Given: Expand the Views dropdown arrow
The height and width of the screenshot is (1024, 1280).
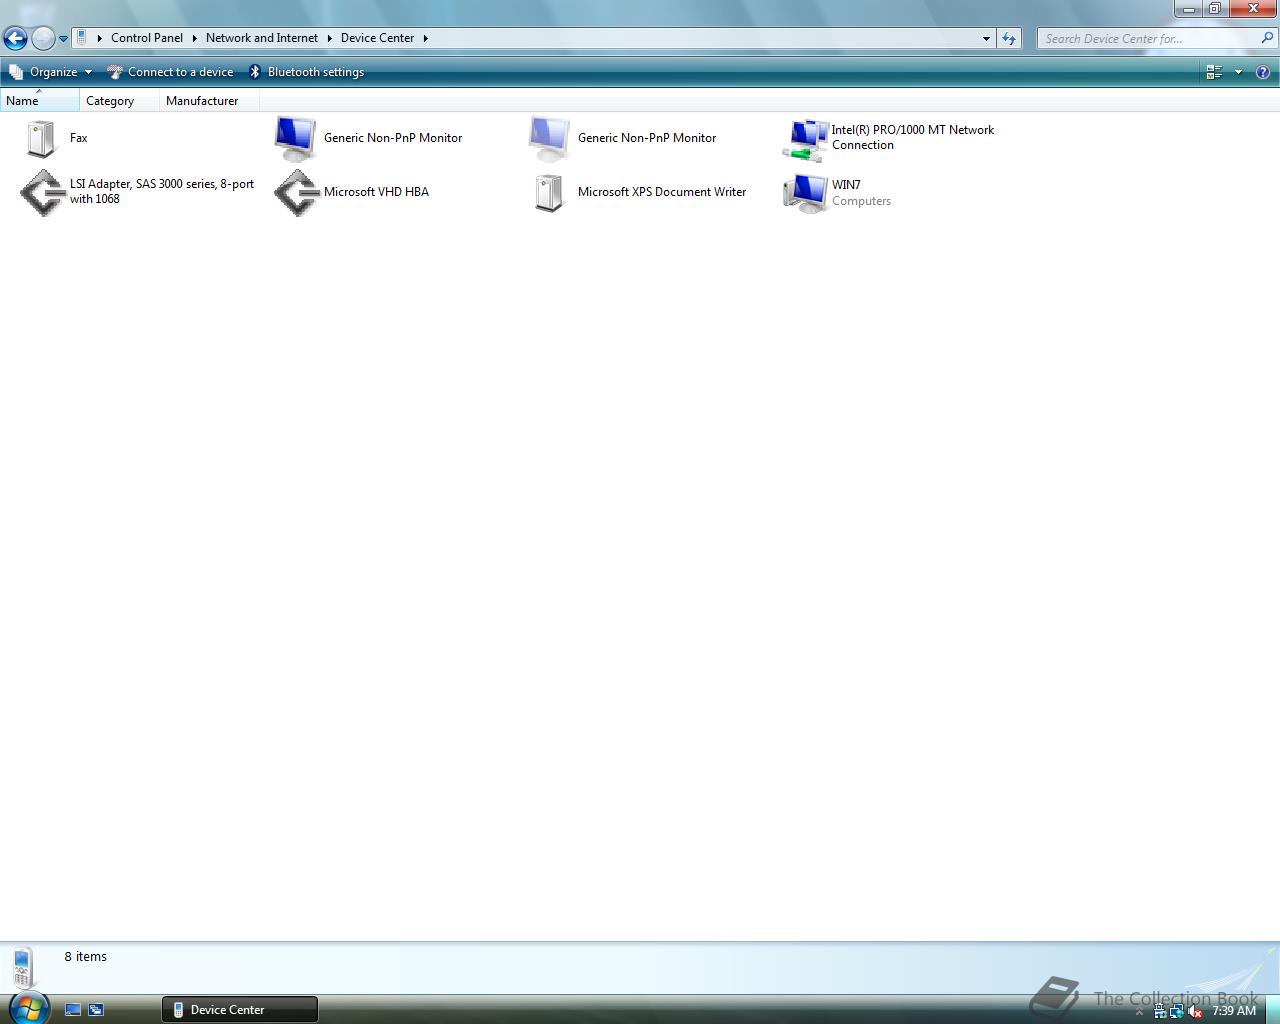Looking at the screenshot, I should click(1238, 72).
